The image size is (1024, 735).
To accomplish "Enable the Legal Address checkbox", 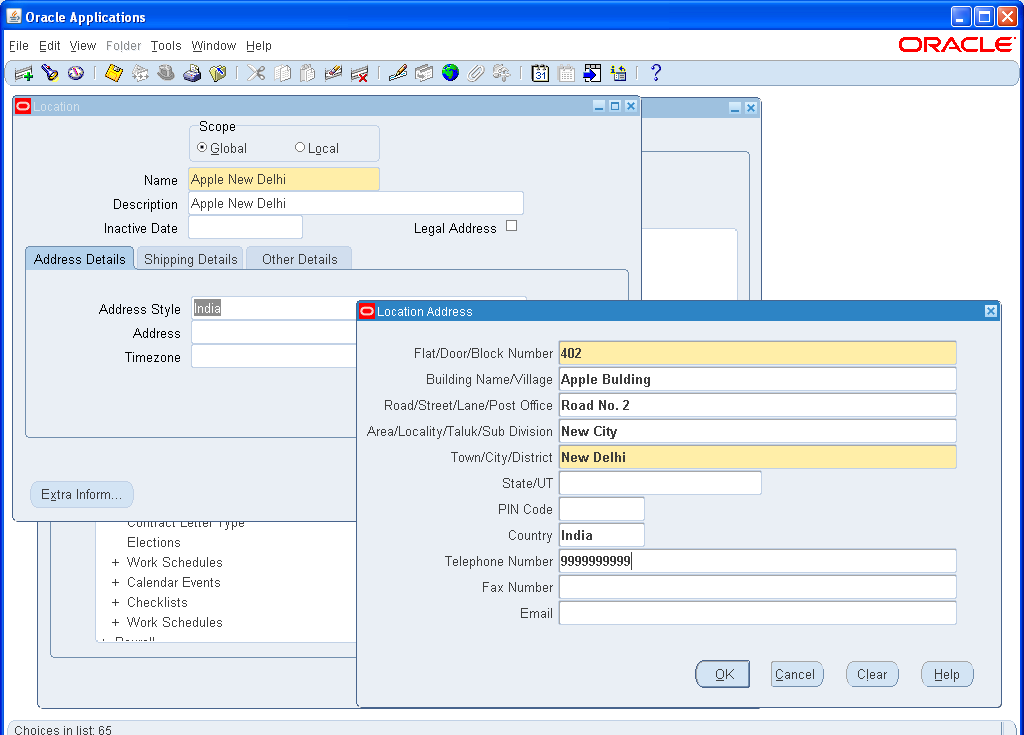I will click(511, 226).
